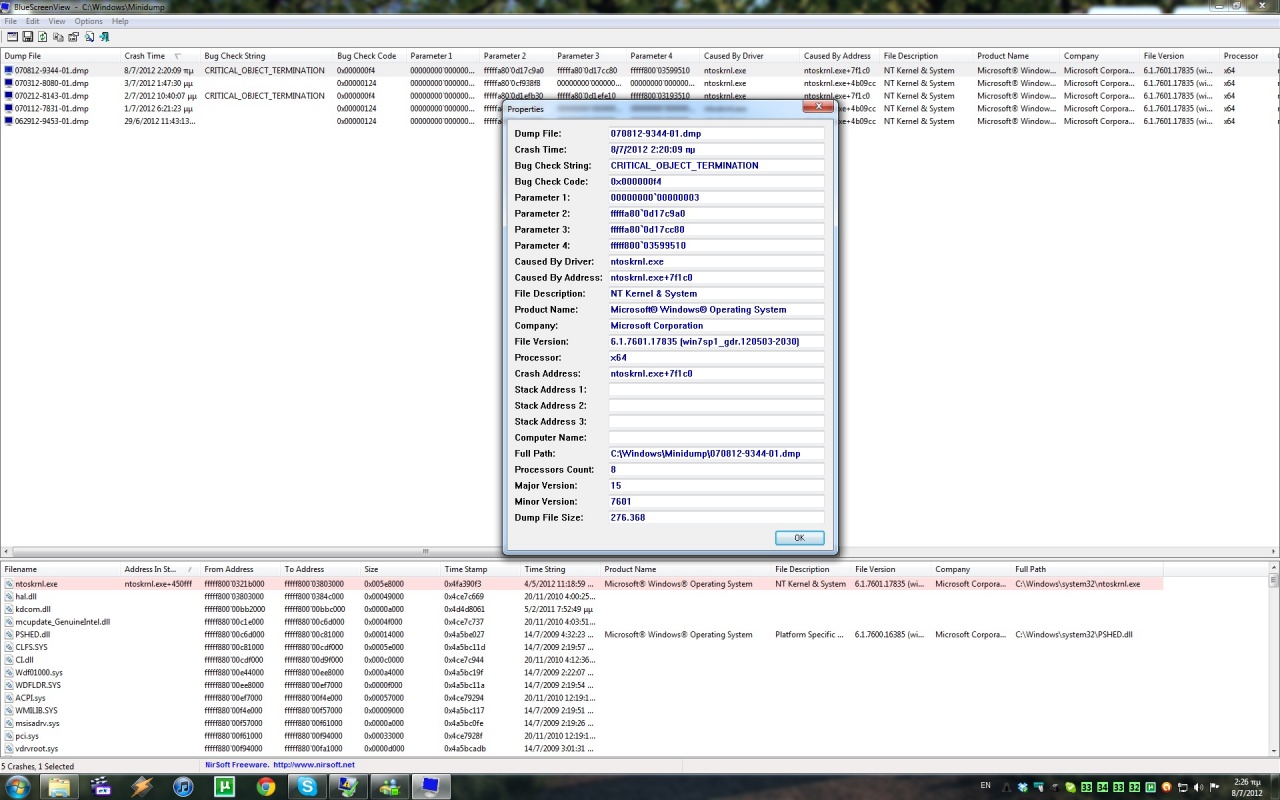Sort lower pane by Address In Stack column
The height and width of the screenshot is (800, 1280).
coord(160,569)
